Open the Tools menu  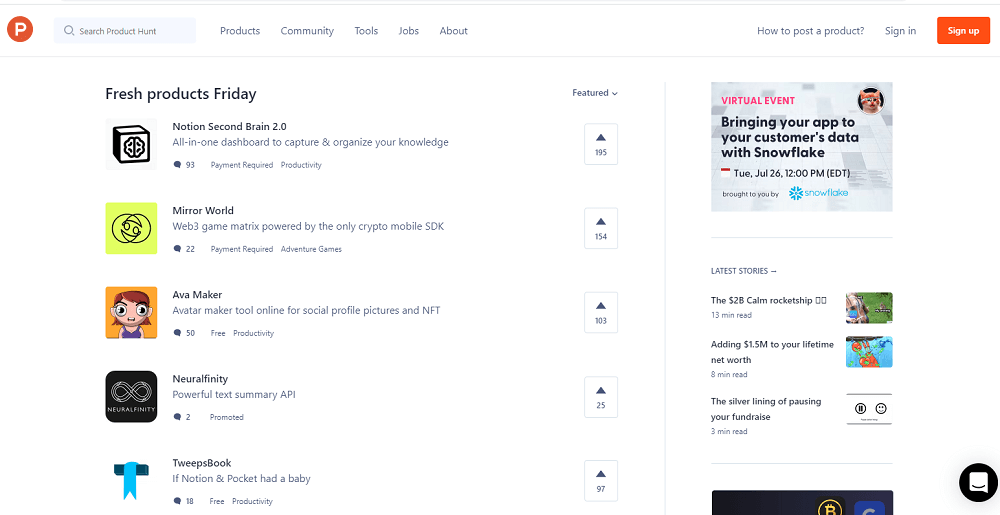point(366,31)
